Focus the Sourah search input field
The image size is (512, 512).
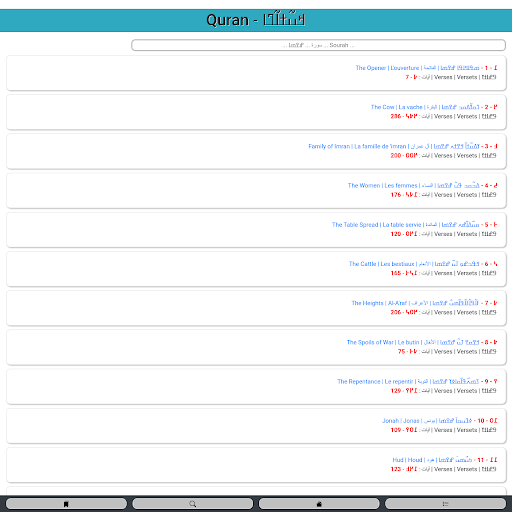coord(318,45)
